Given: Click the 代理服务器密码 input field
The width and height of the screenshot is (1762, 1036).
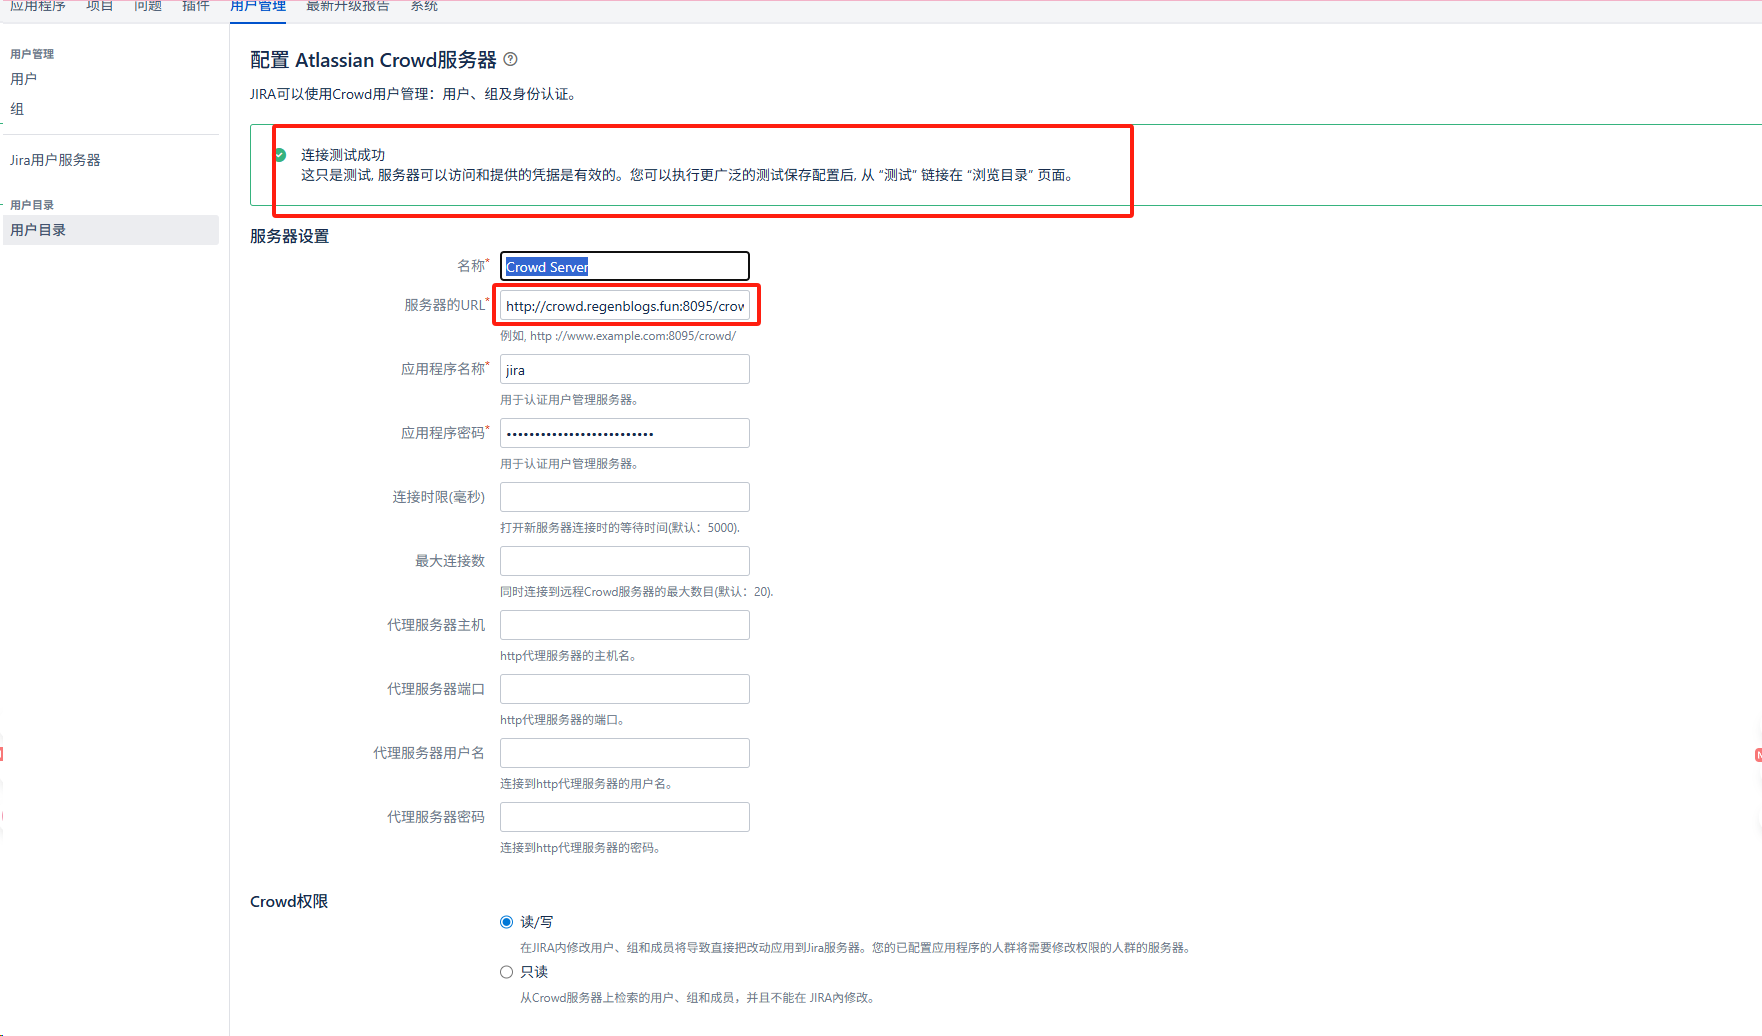Looking at the screenshot, I should 625,817.
